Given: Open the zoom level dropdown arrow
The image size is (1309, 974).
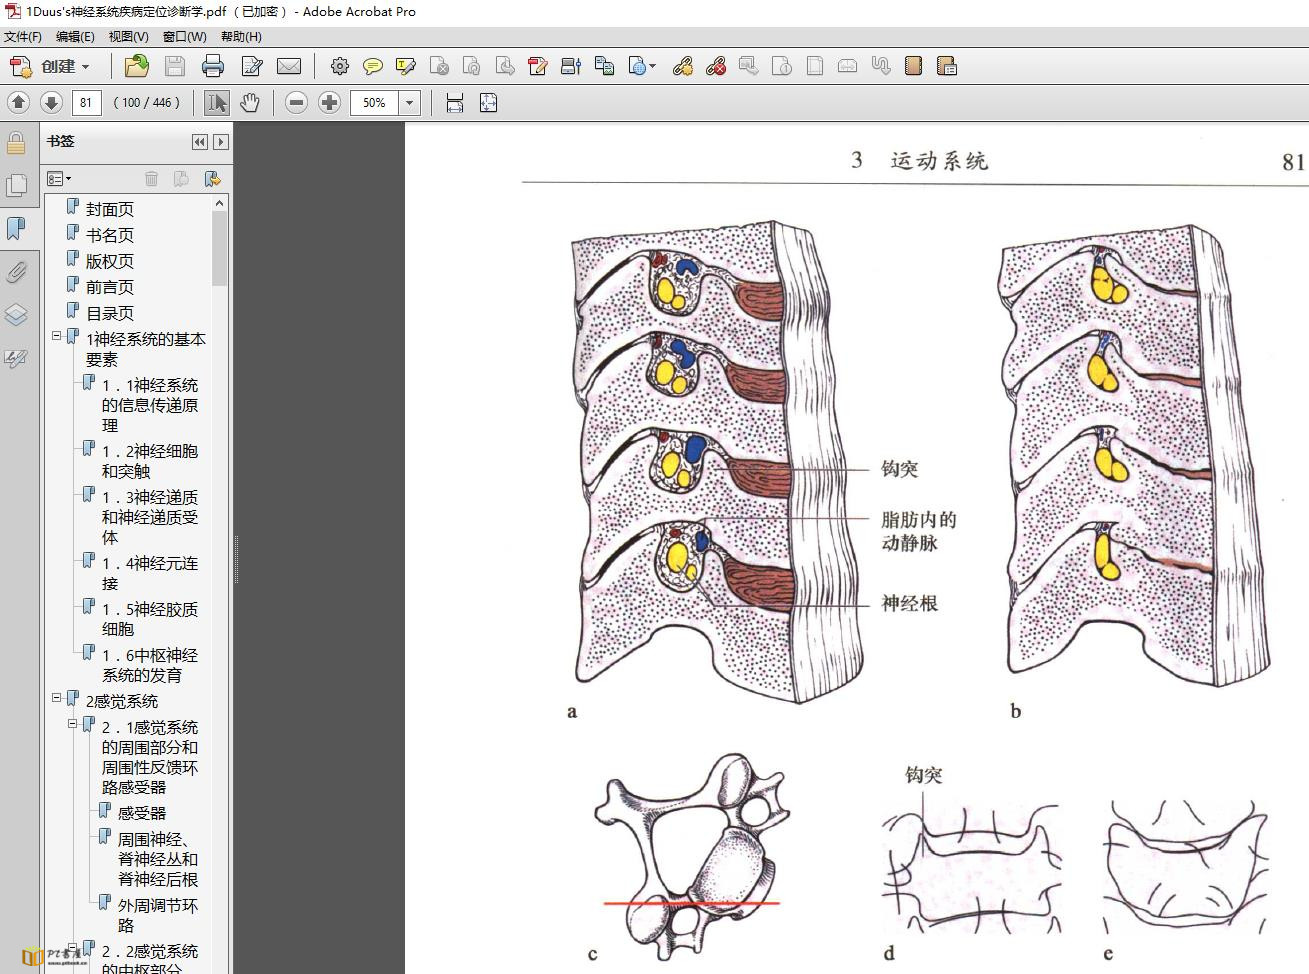Looking at the screenshot, I should tap(409, 102).
